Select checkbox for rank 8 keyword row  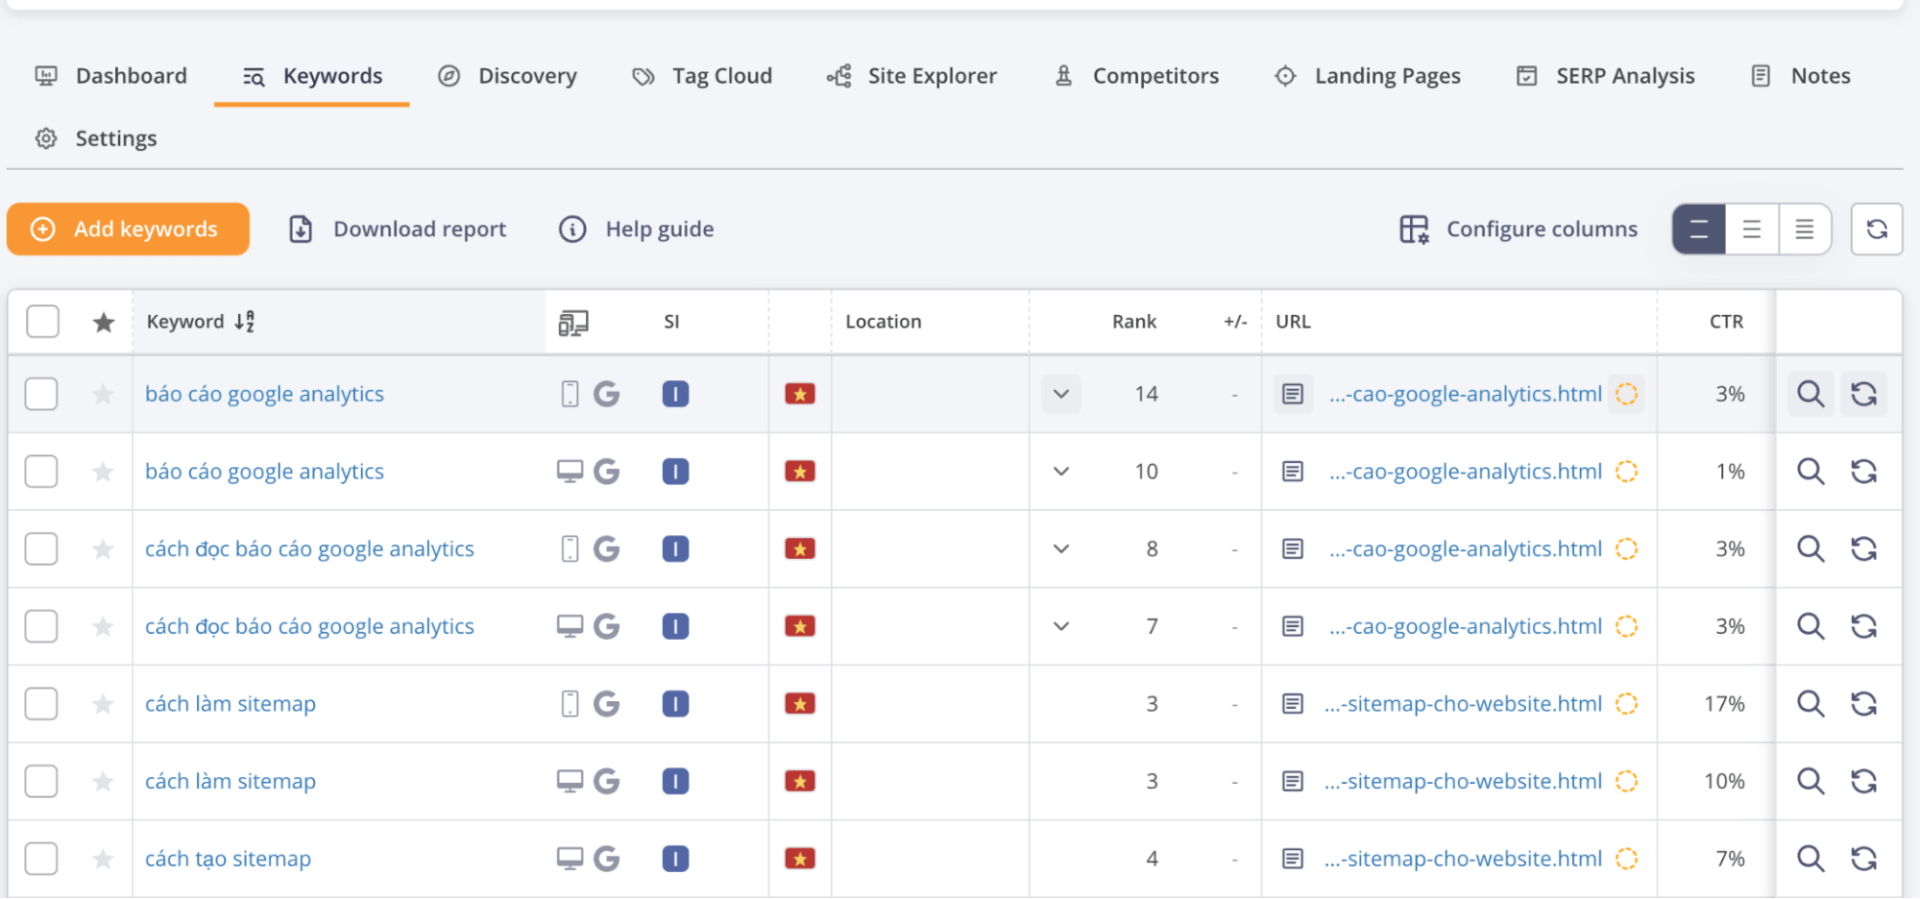tap(41, 549)
